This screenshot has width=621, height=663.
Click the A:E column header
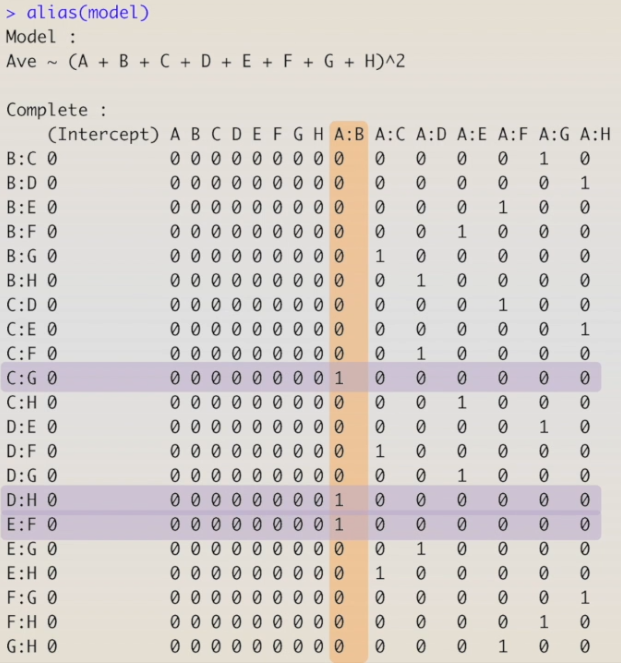pos(471,134)
